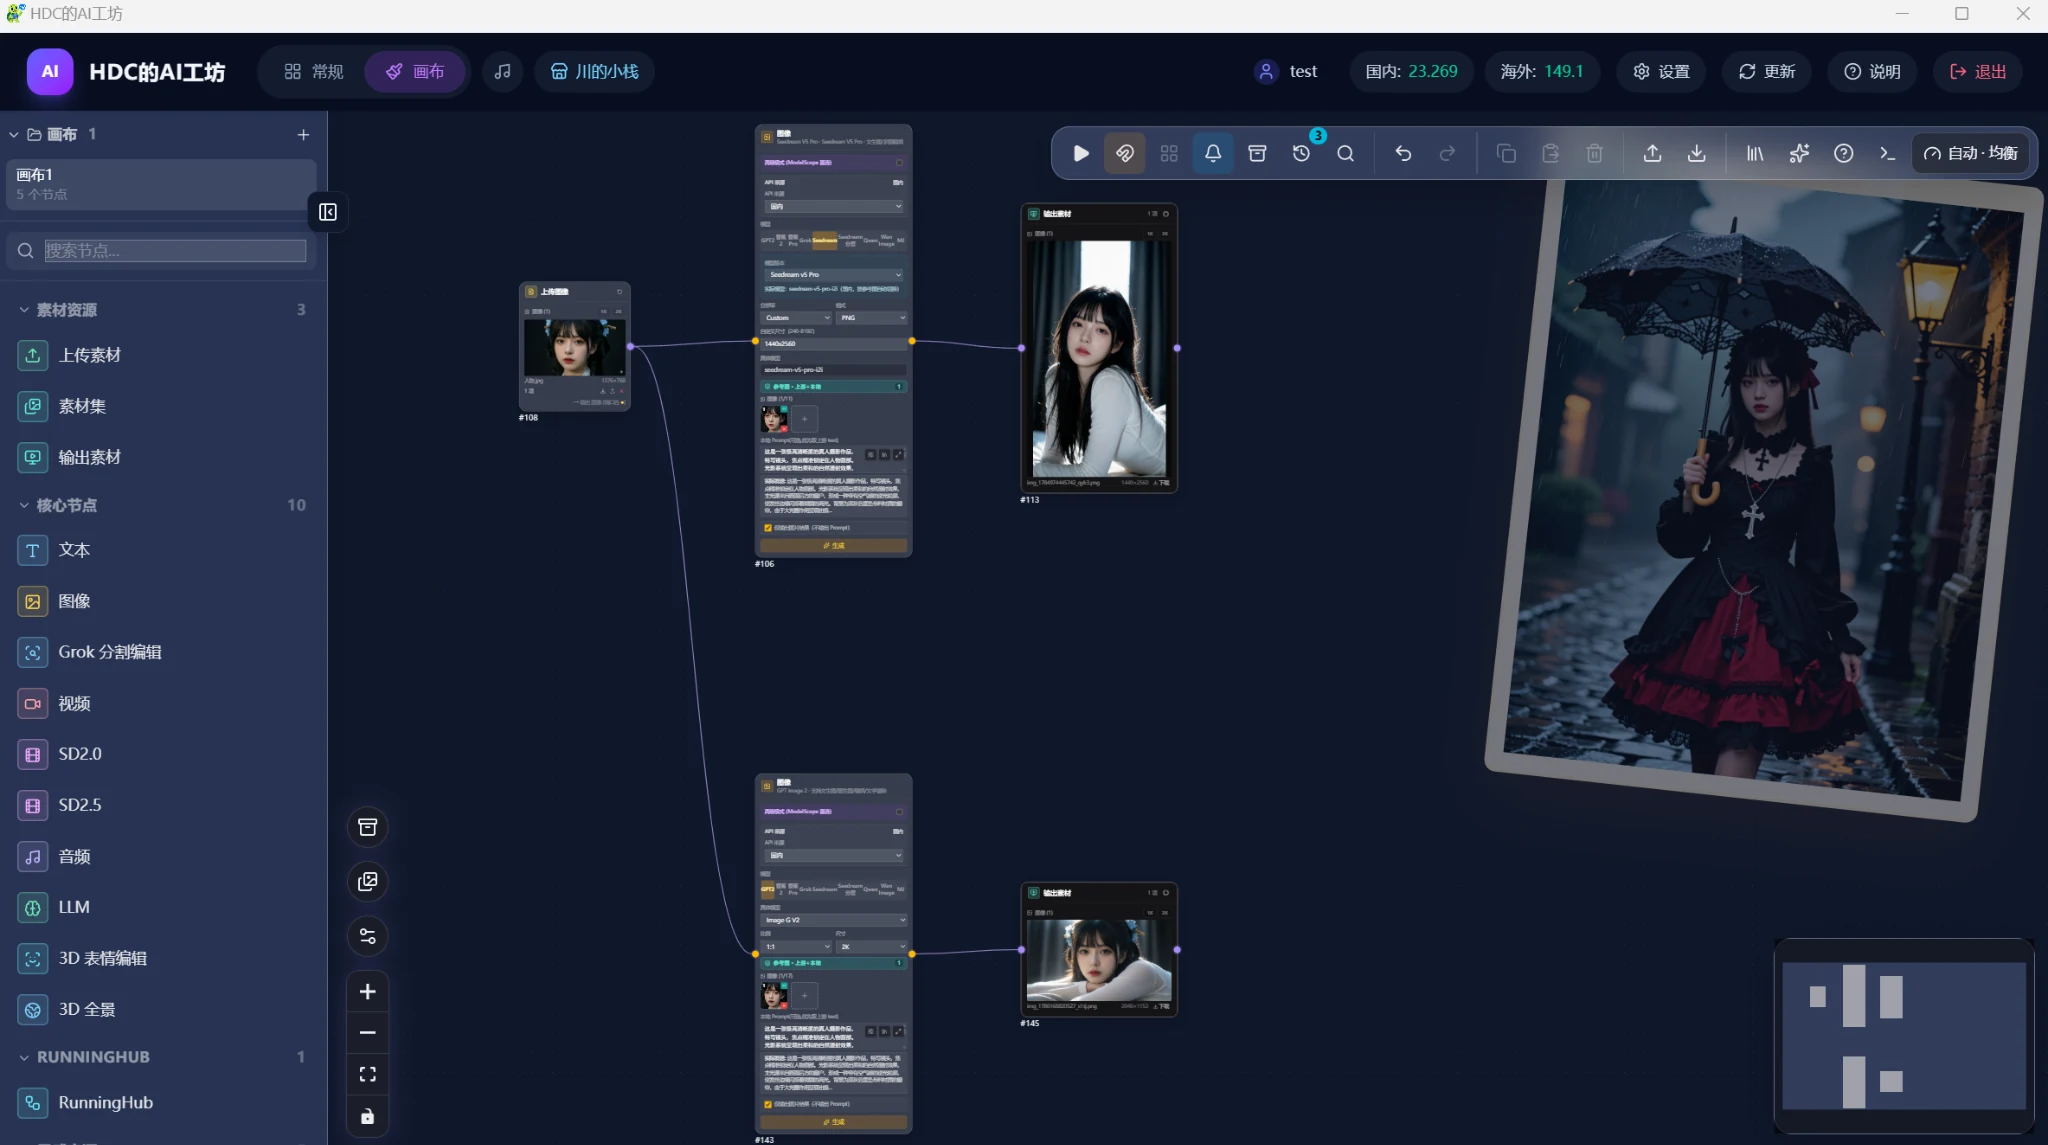Add an LLM node

tap(161, 908)
